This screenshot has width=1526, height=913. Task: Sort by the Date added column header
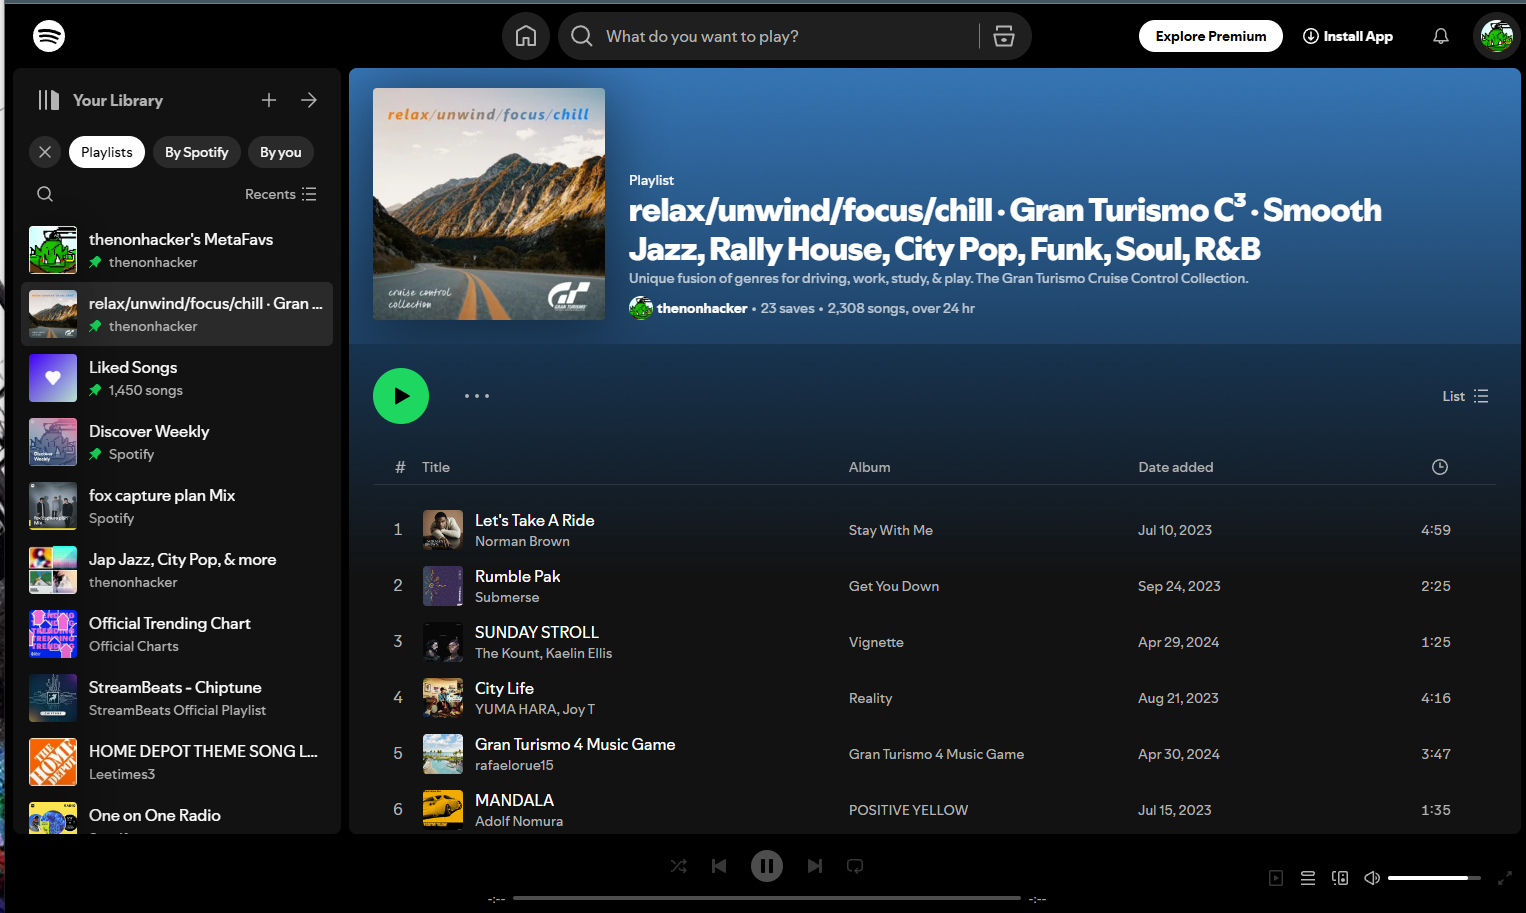1176,467
